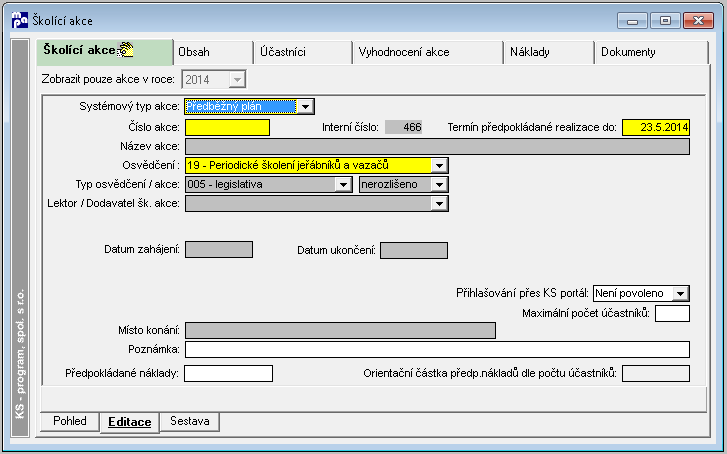Open Systémový typ akce dropdown arrow
The width and height of the screenshot is (727, 454).
305,107
